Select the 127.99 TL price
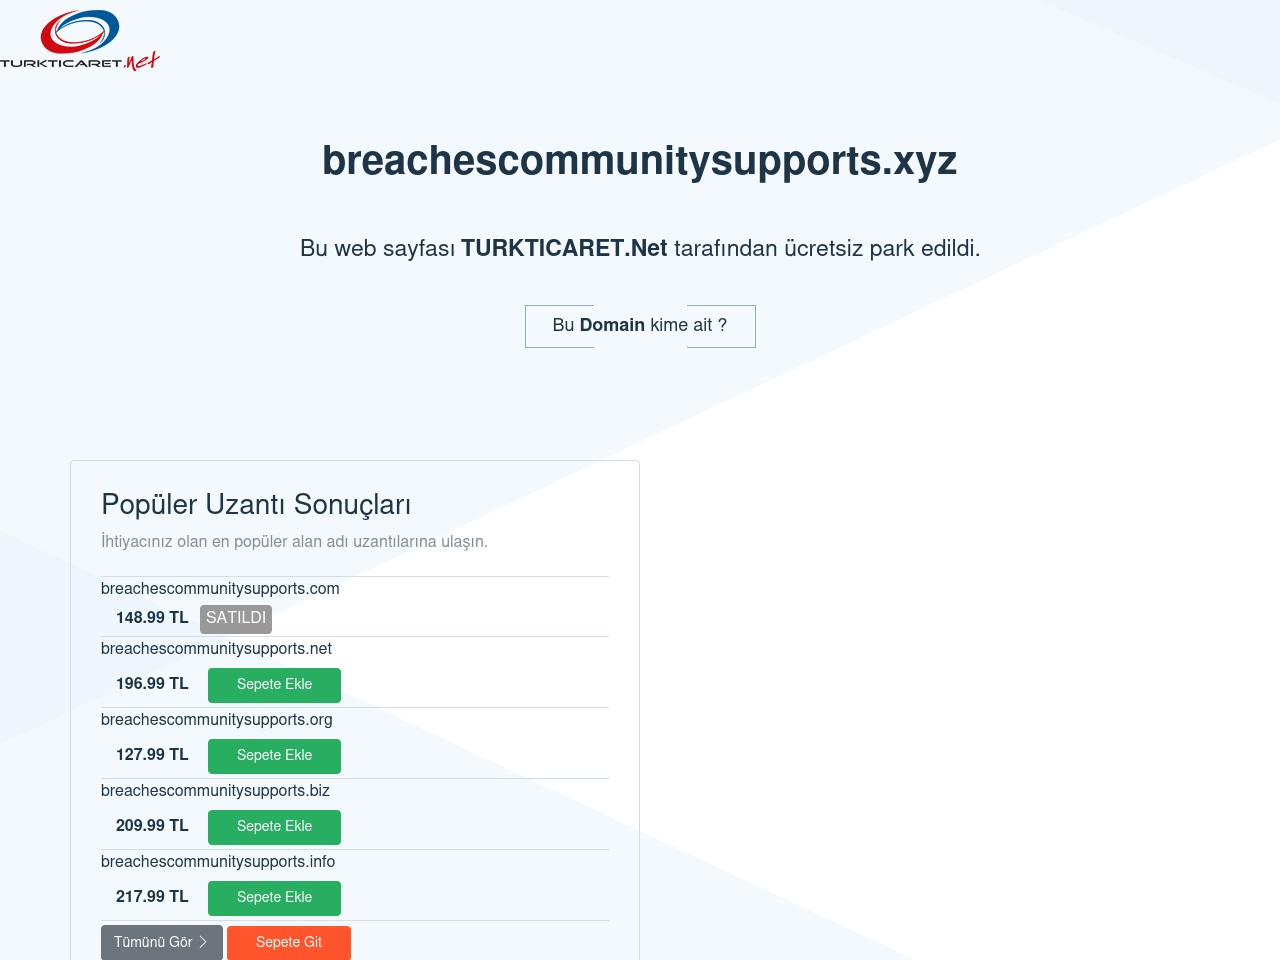Screen dimensions: 1280x960 tap(152, 755)
